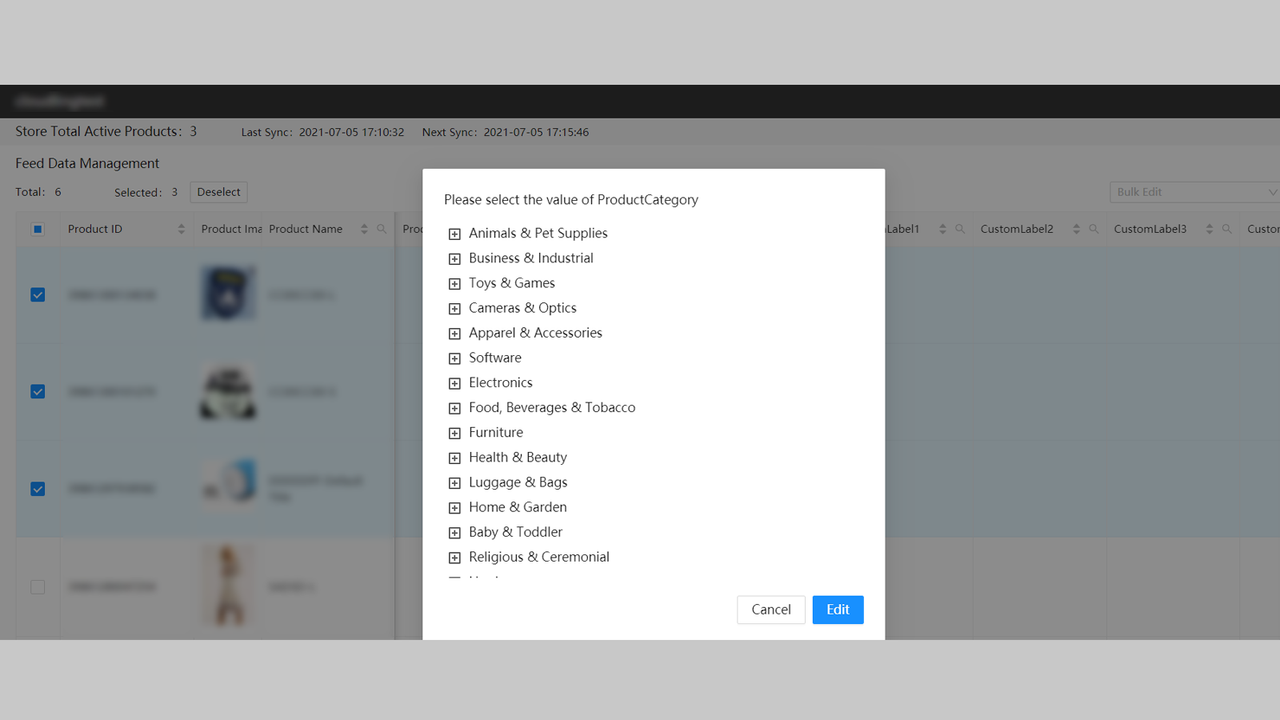Click the sort arrows on CustomLabel2 column
This screenshot has width=1280, height=720.
tap(1074, 228)
